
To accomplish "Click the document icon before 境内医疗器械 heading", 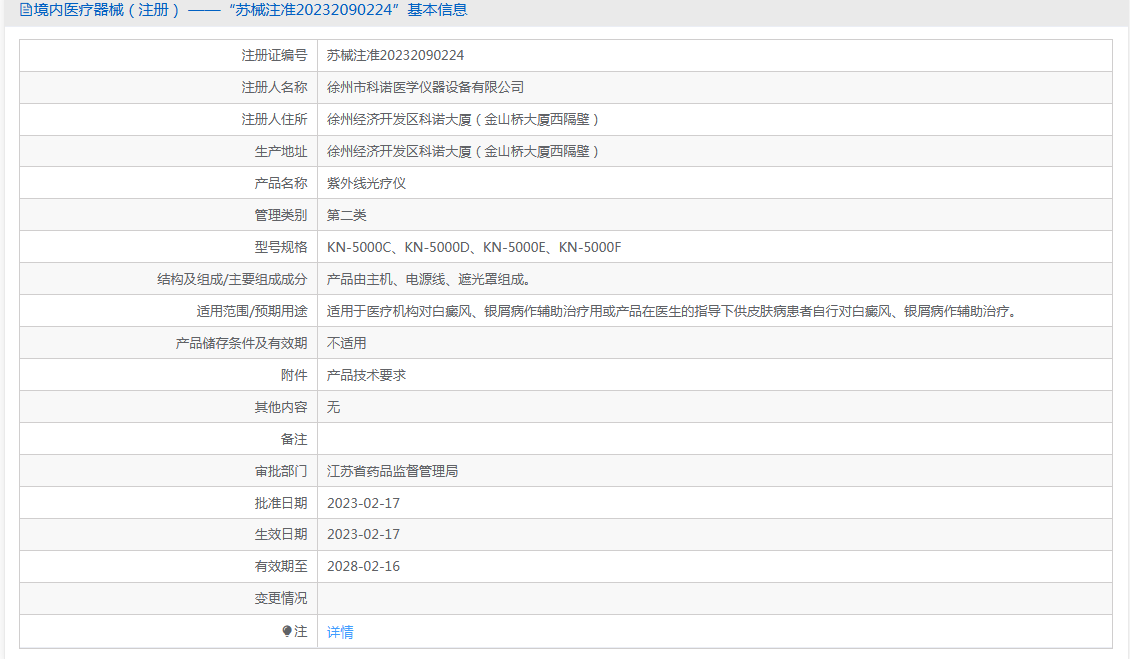I will (x=25, y=10).
